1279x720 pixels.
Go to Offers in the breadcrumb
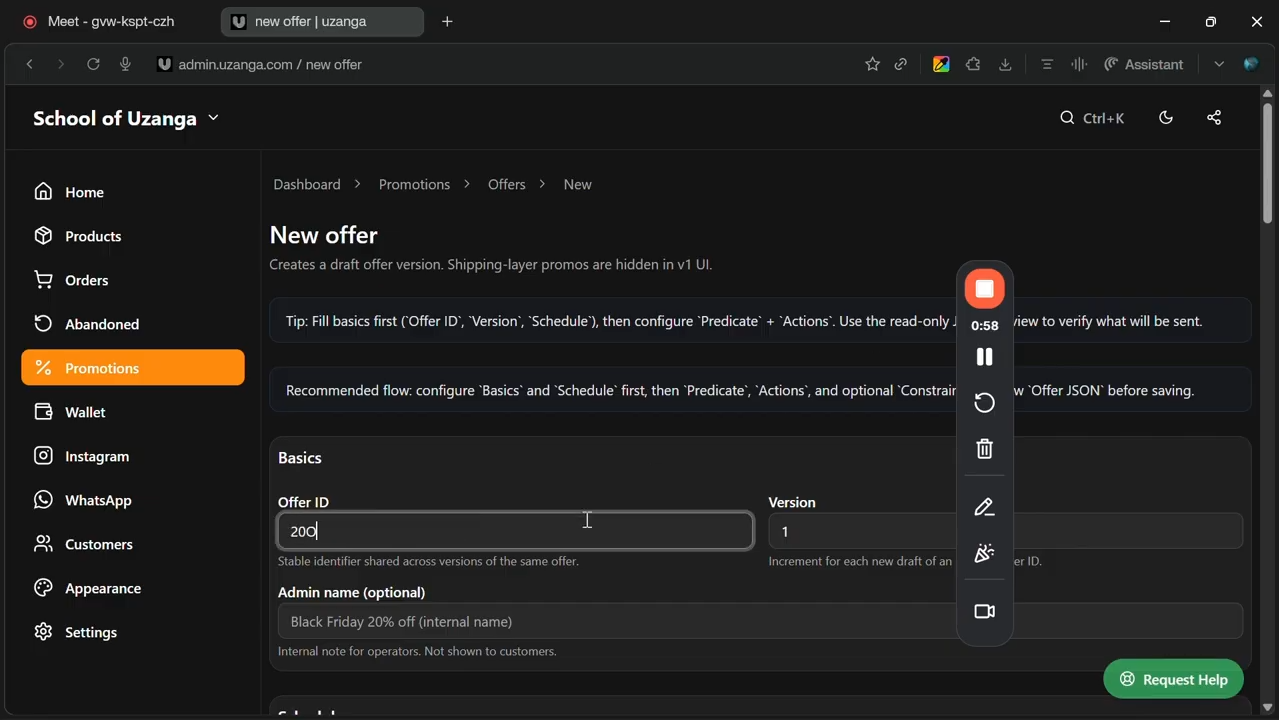tap(507, 184)
